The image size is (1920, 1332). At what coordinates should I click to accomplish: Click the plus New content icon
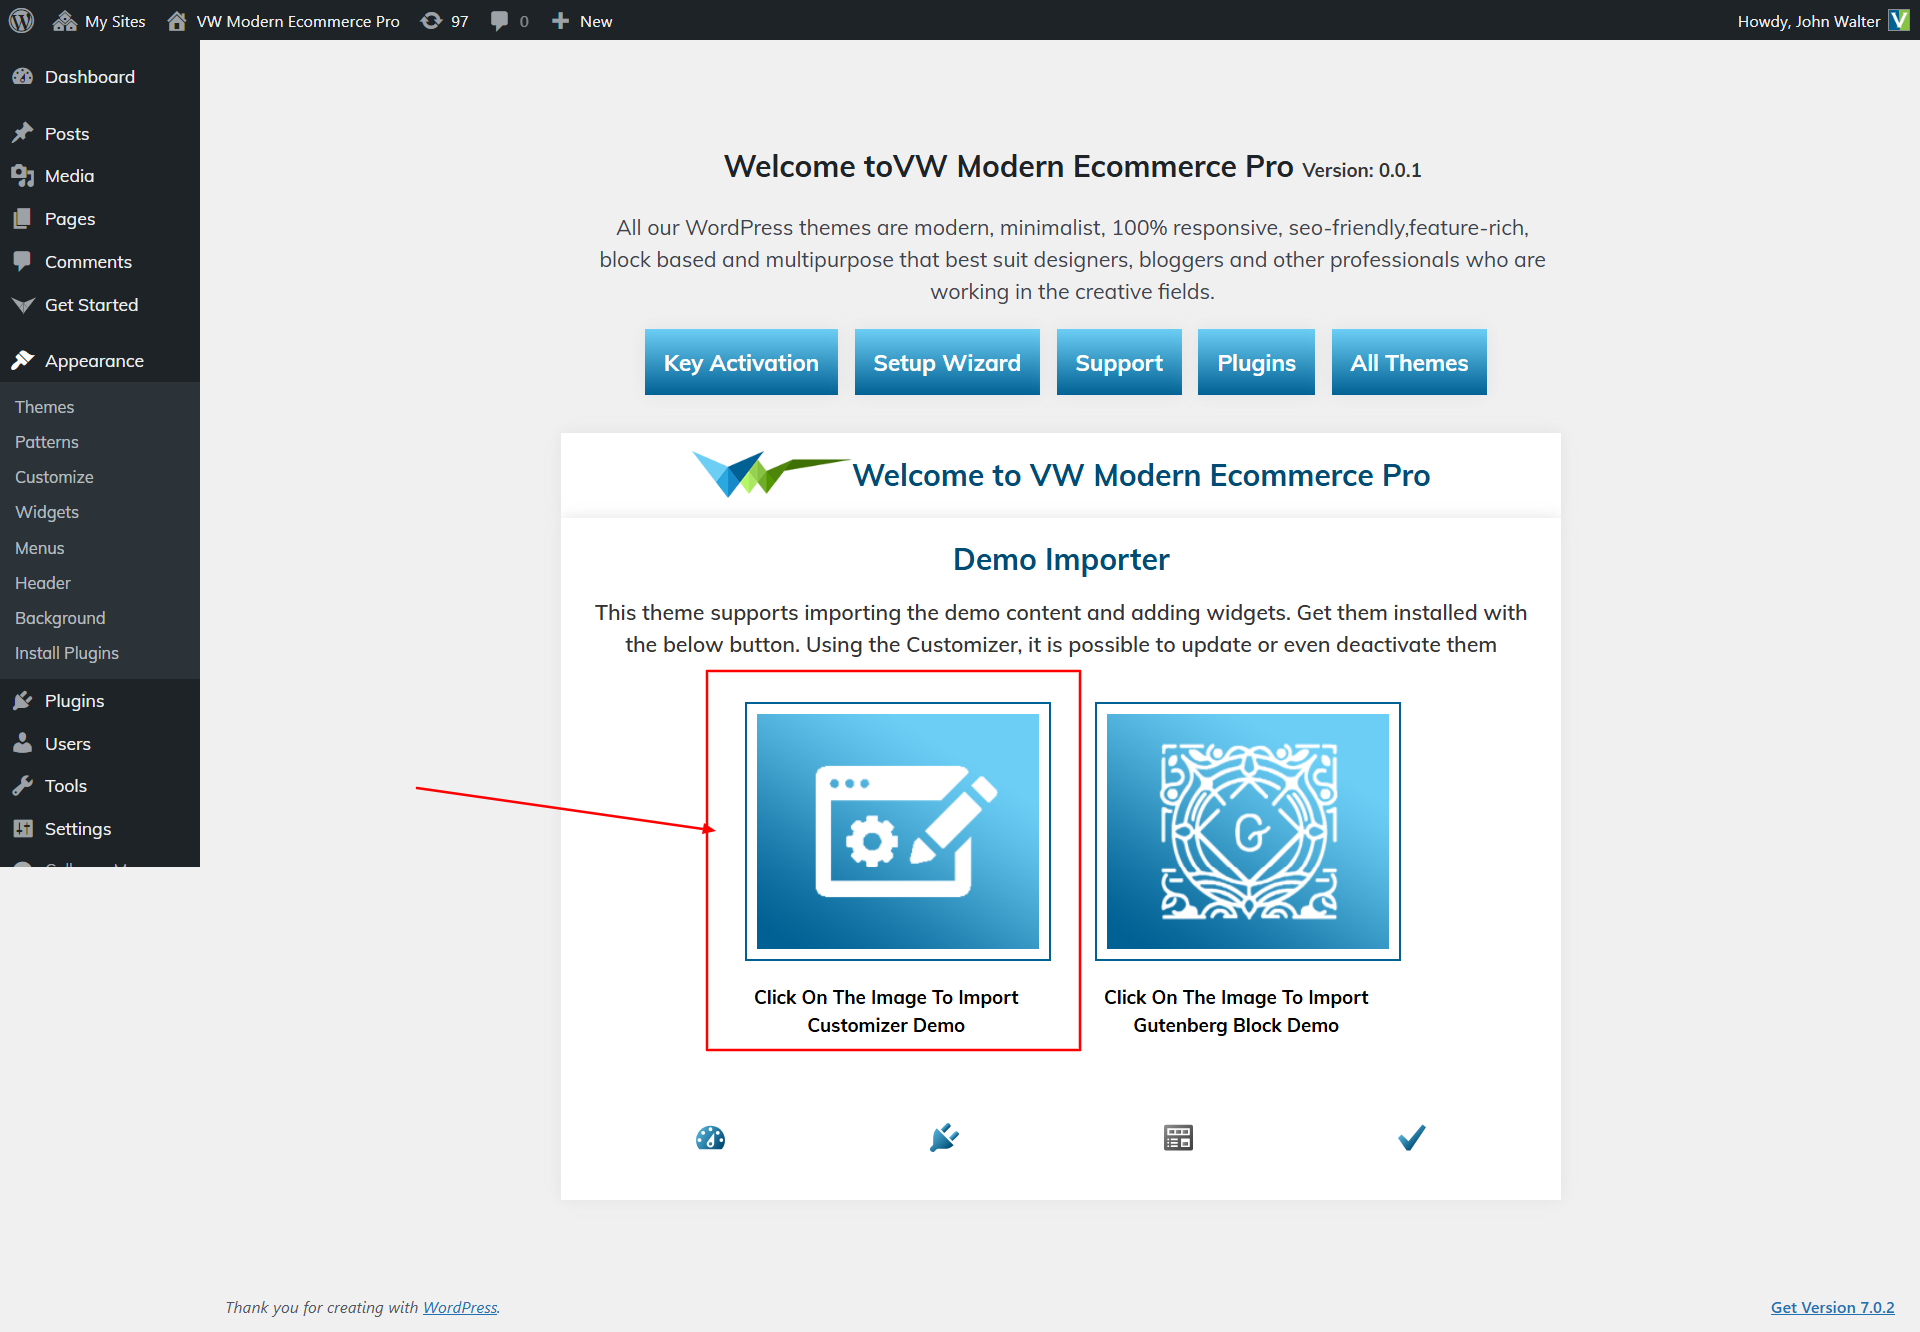point(560,21)
